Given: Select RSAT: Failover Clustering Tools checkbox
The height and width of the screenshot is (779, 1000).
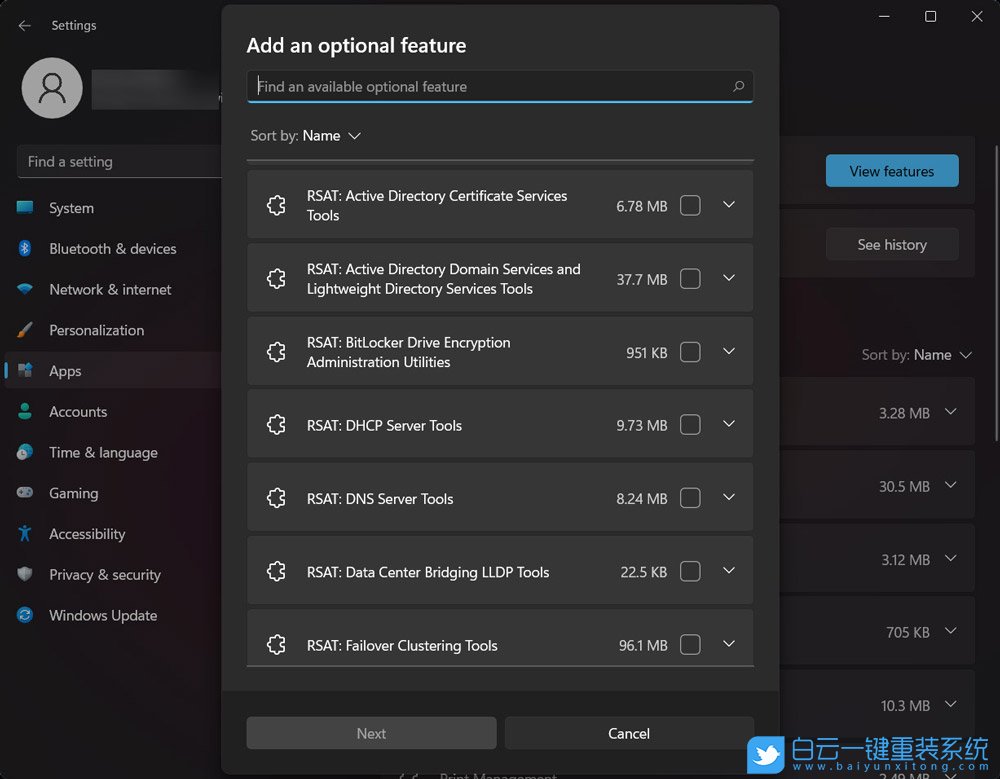Looking at the screenshot, I should 690,645.
